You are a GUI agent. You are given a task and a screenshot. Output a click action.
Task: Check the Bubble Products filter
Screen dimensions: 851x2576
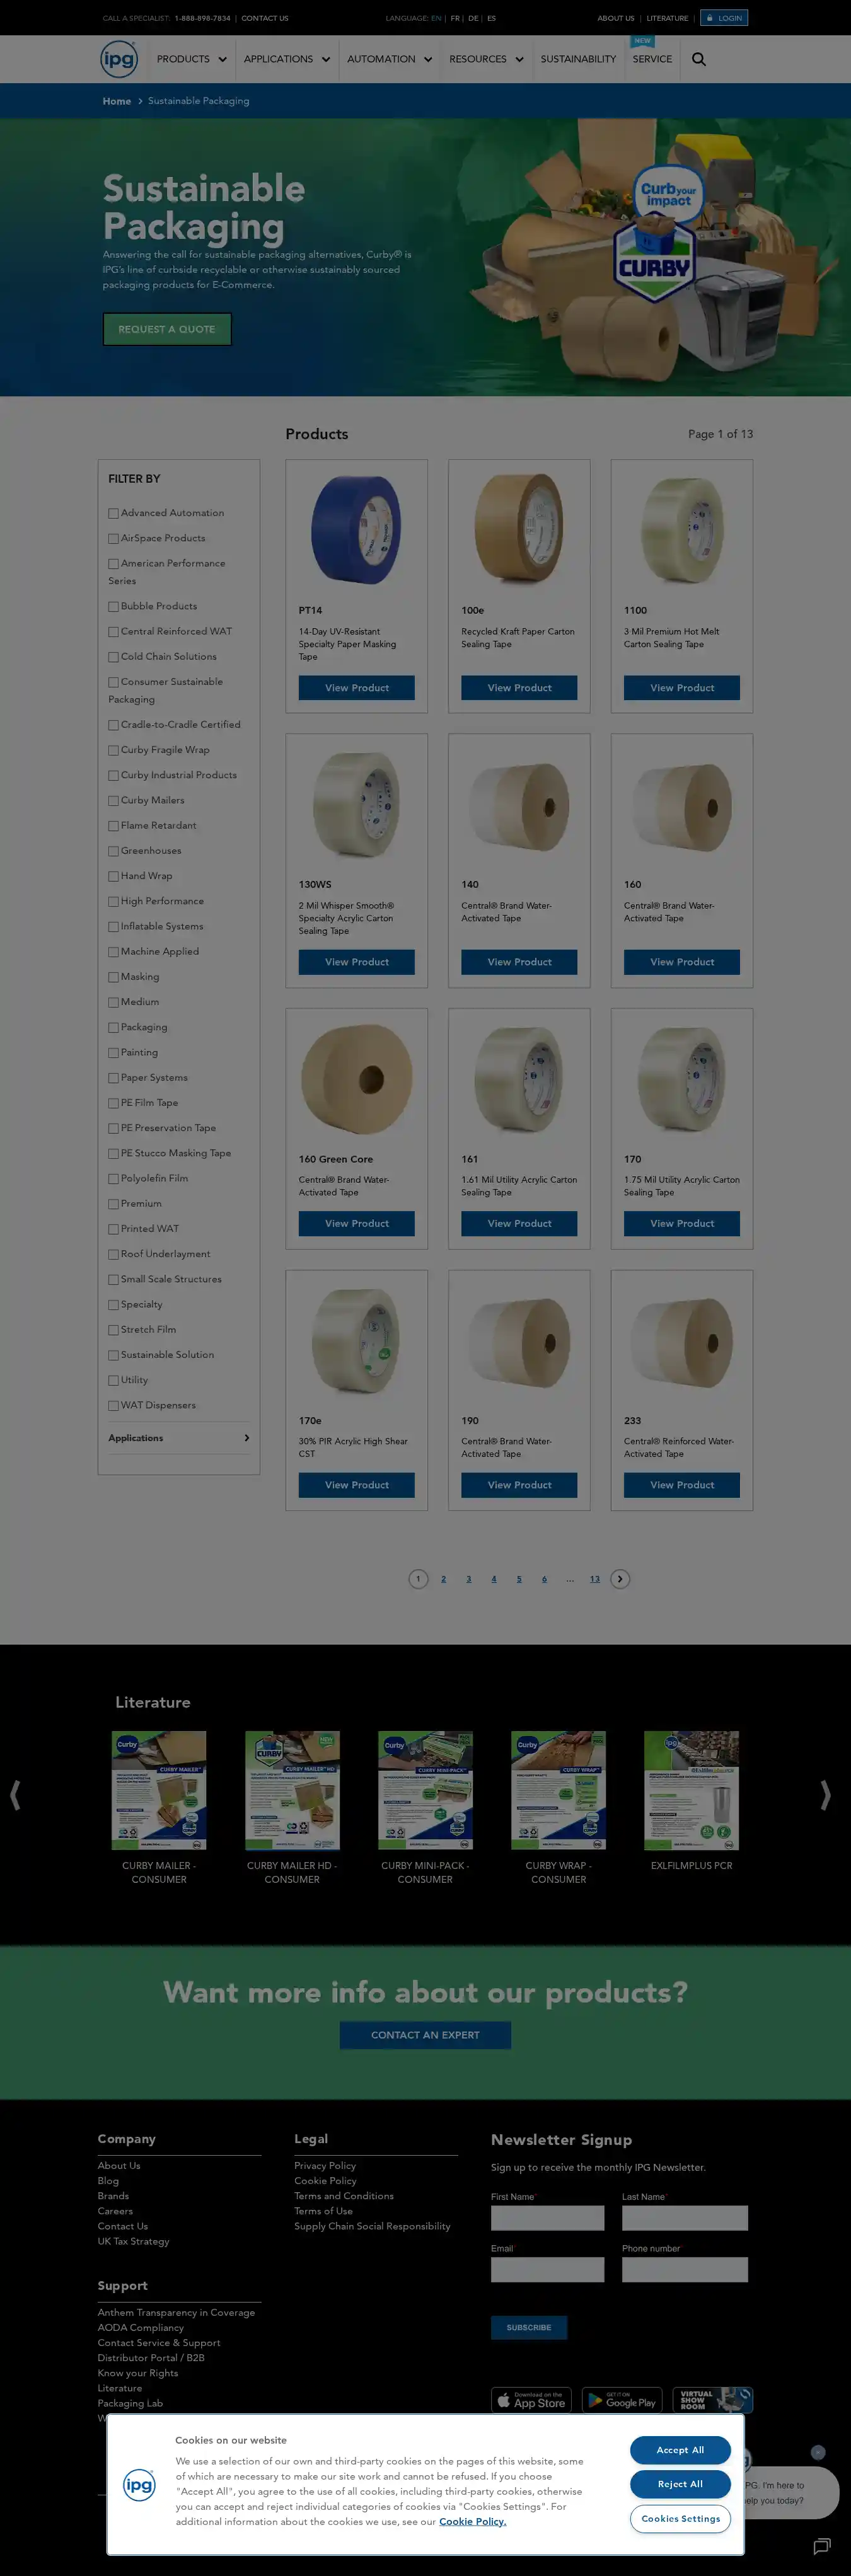(113, 607)
